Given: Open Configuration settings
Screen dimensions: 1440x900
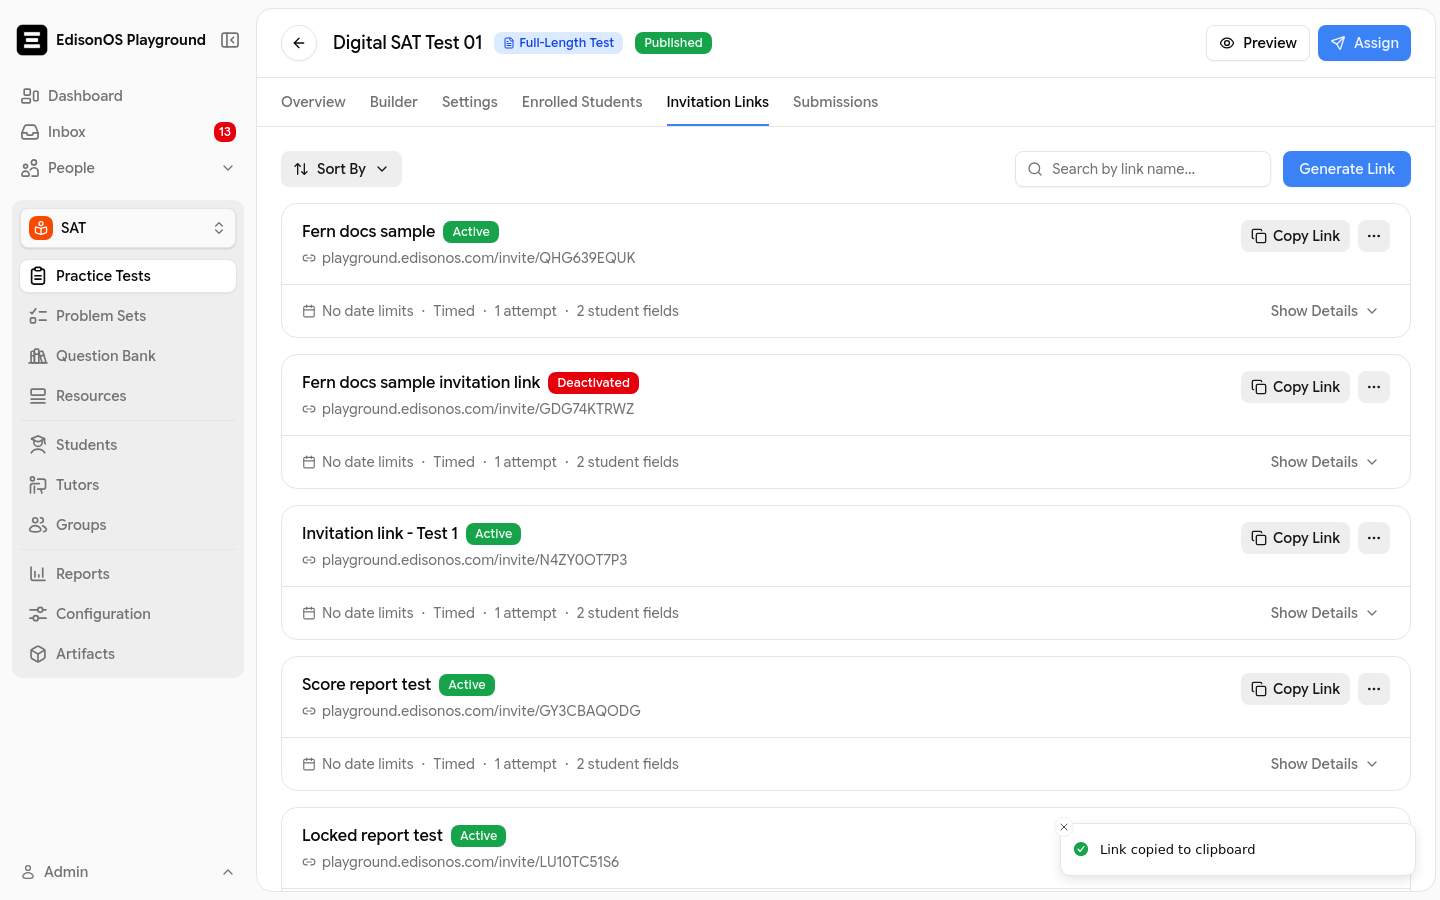Looking at the screenshot, I should point(128,614).
